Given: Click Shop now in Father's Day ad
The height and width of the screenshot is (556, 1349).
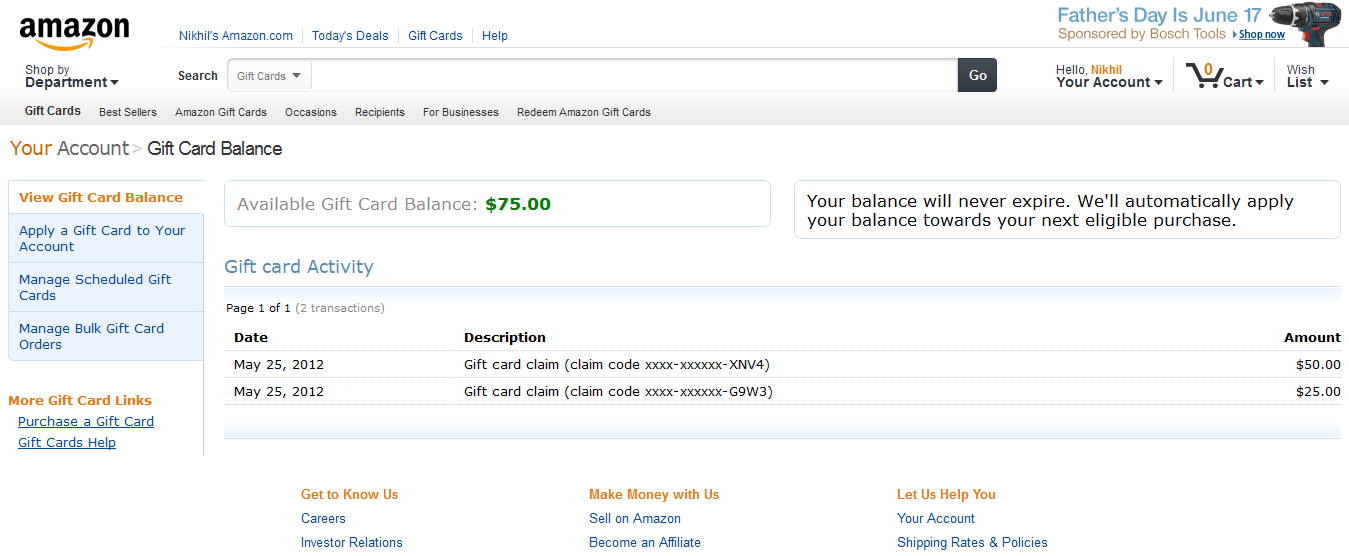Looking at the screenshot, I should 1262,34.
